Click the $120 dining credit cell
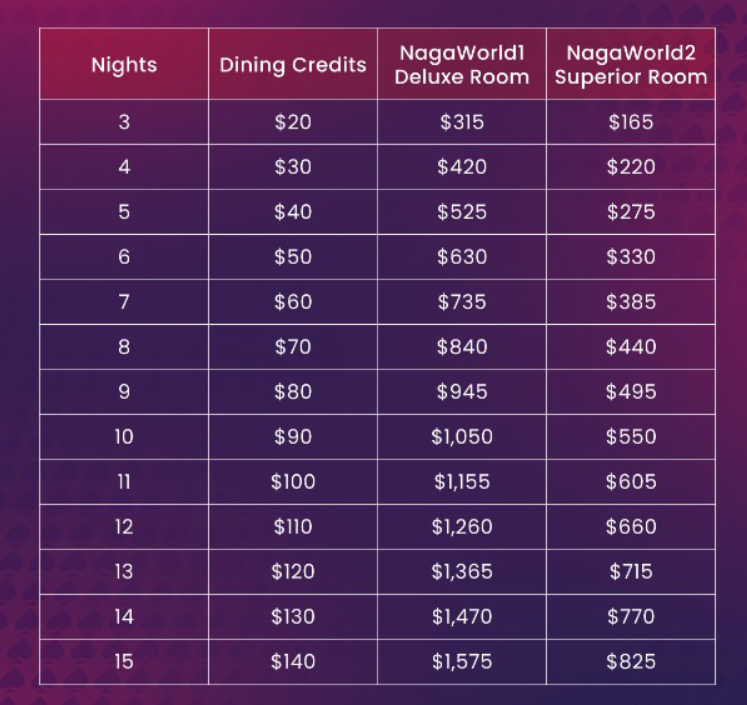The height and width of the screenshot is (705, 747). [x=293, y=572]
